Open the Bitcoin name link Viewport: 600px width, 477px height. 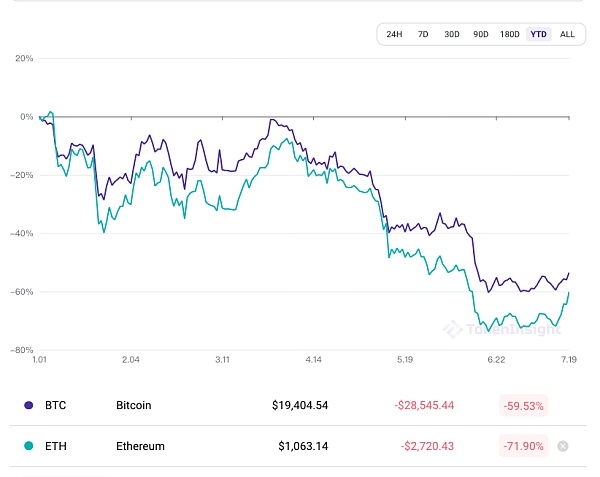pos(133,406)
